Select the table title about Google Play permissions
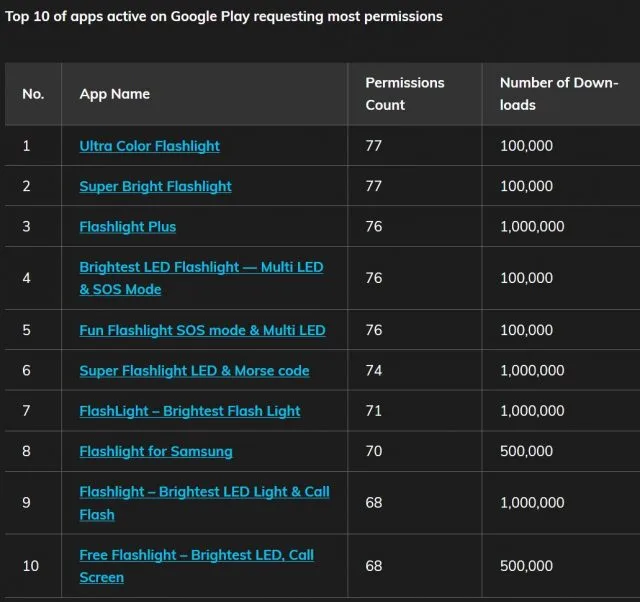 (224, 16)
